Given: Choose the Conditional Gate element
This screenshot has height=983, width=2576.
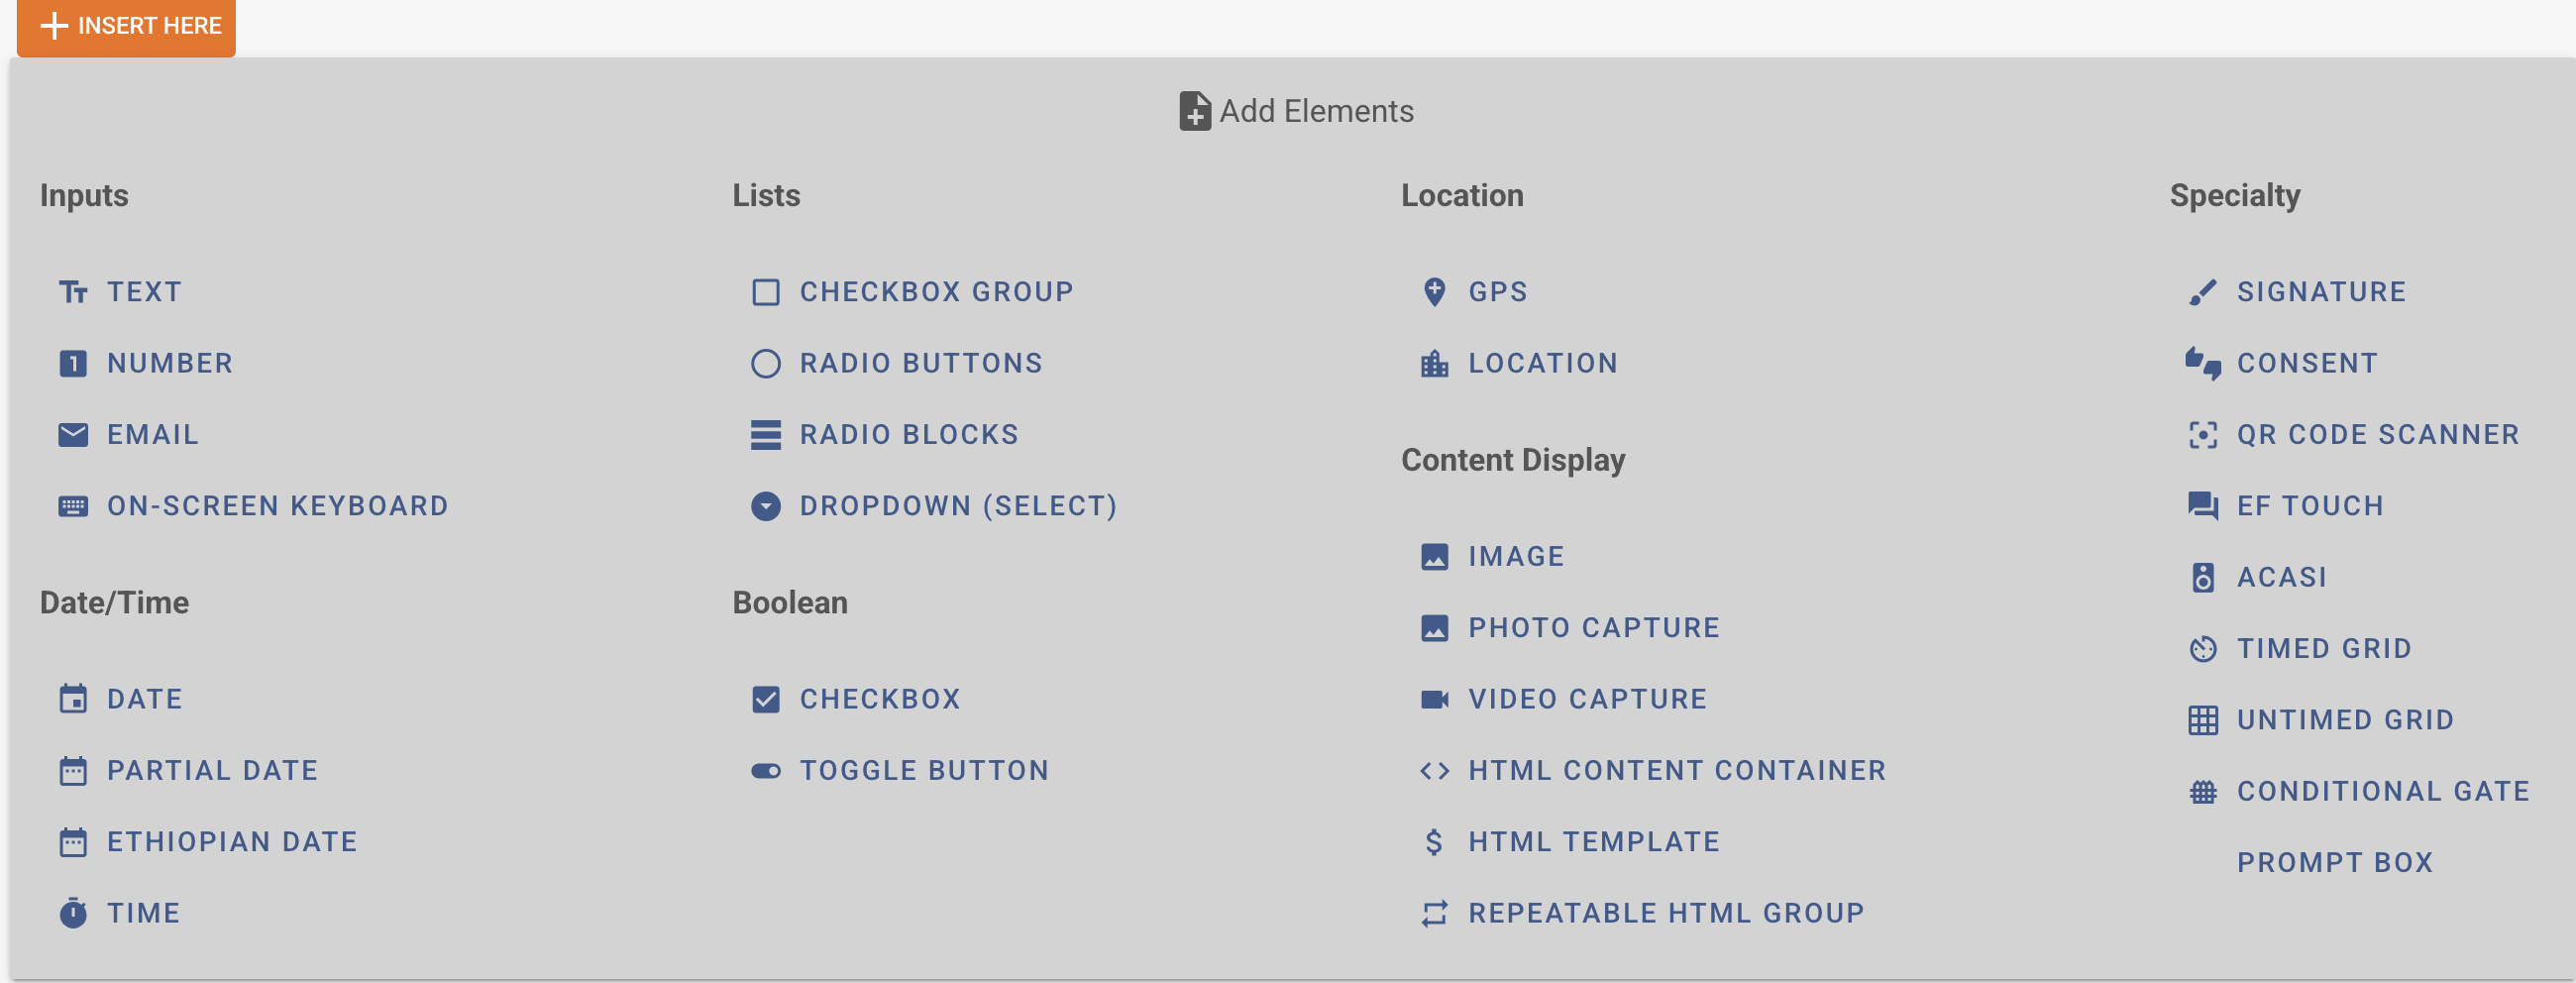Looking at the screenshot, I should (x=2359, y=792).
